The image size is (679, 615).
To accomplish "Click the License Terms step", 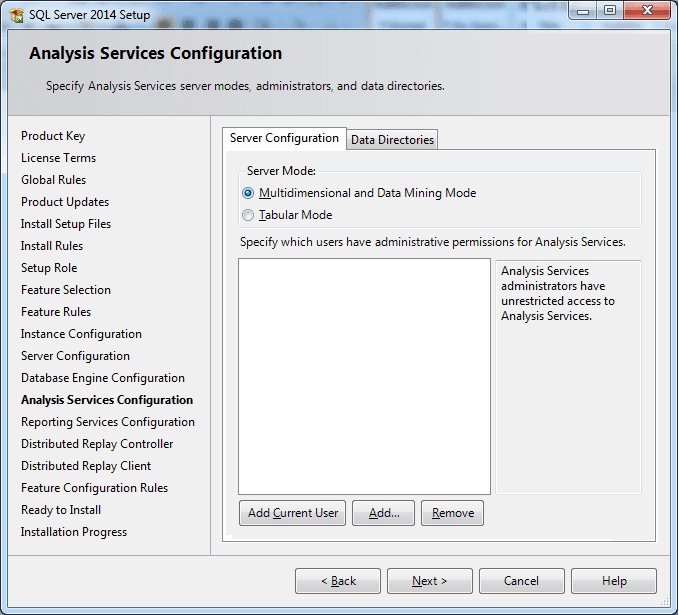I will 58,158.
